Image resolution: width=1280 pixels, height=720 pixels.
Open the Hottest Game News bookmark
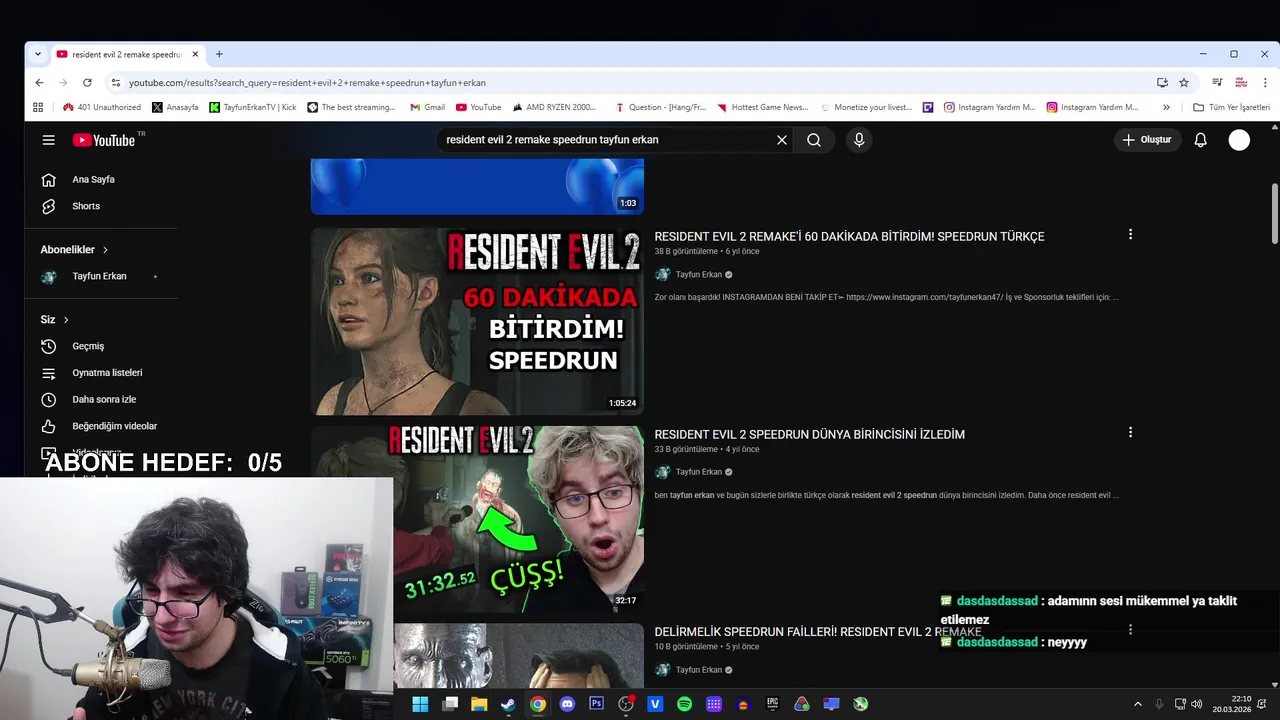761,107
